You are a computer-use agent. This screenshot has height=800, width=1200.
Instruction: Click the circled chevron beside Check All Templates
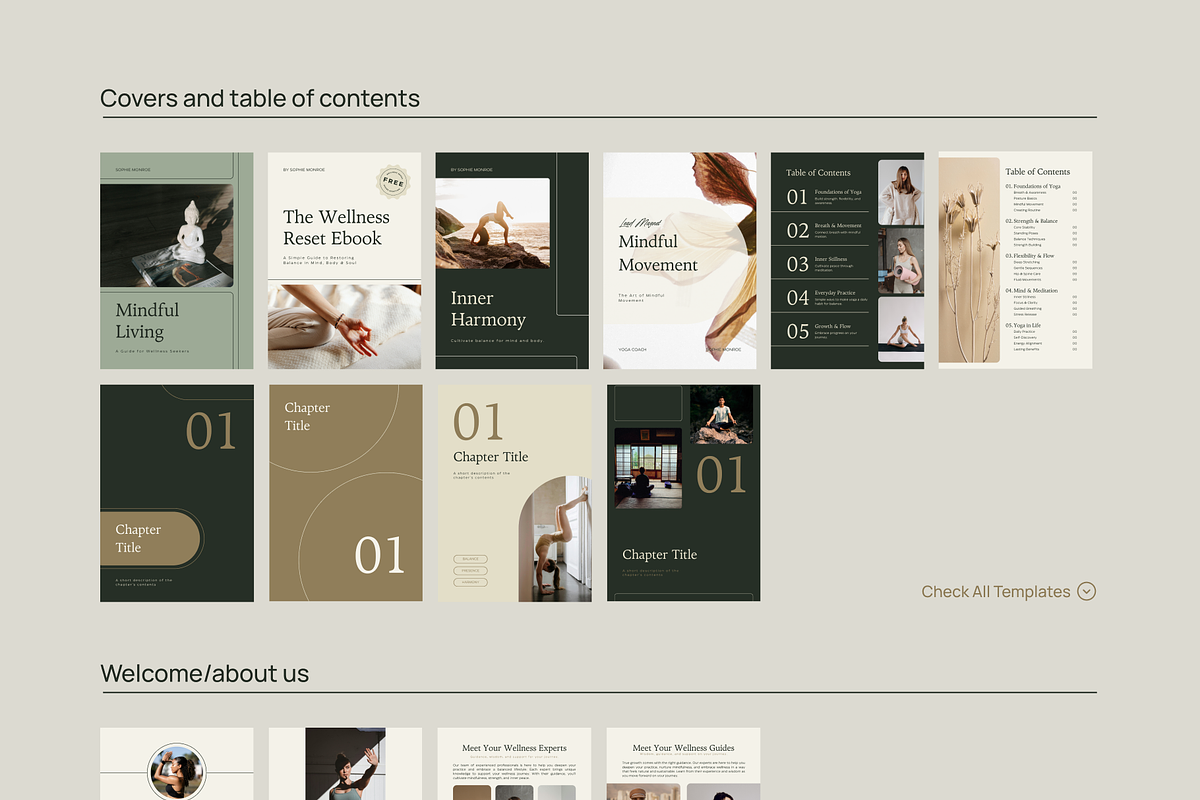coord(1086,591)
